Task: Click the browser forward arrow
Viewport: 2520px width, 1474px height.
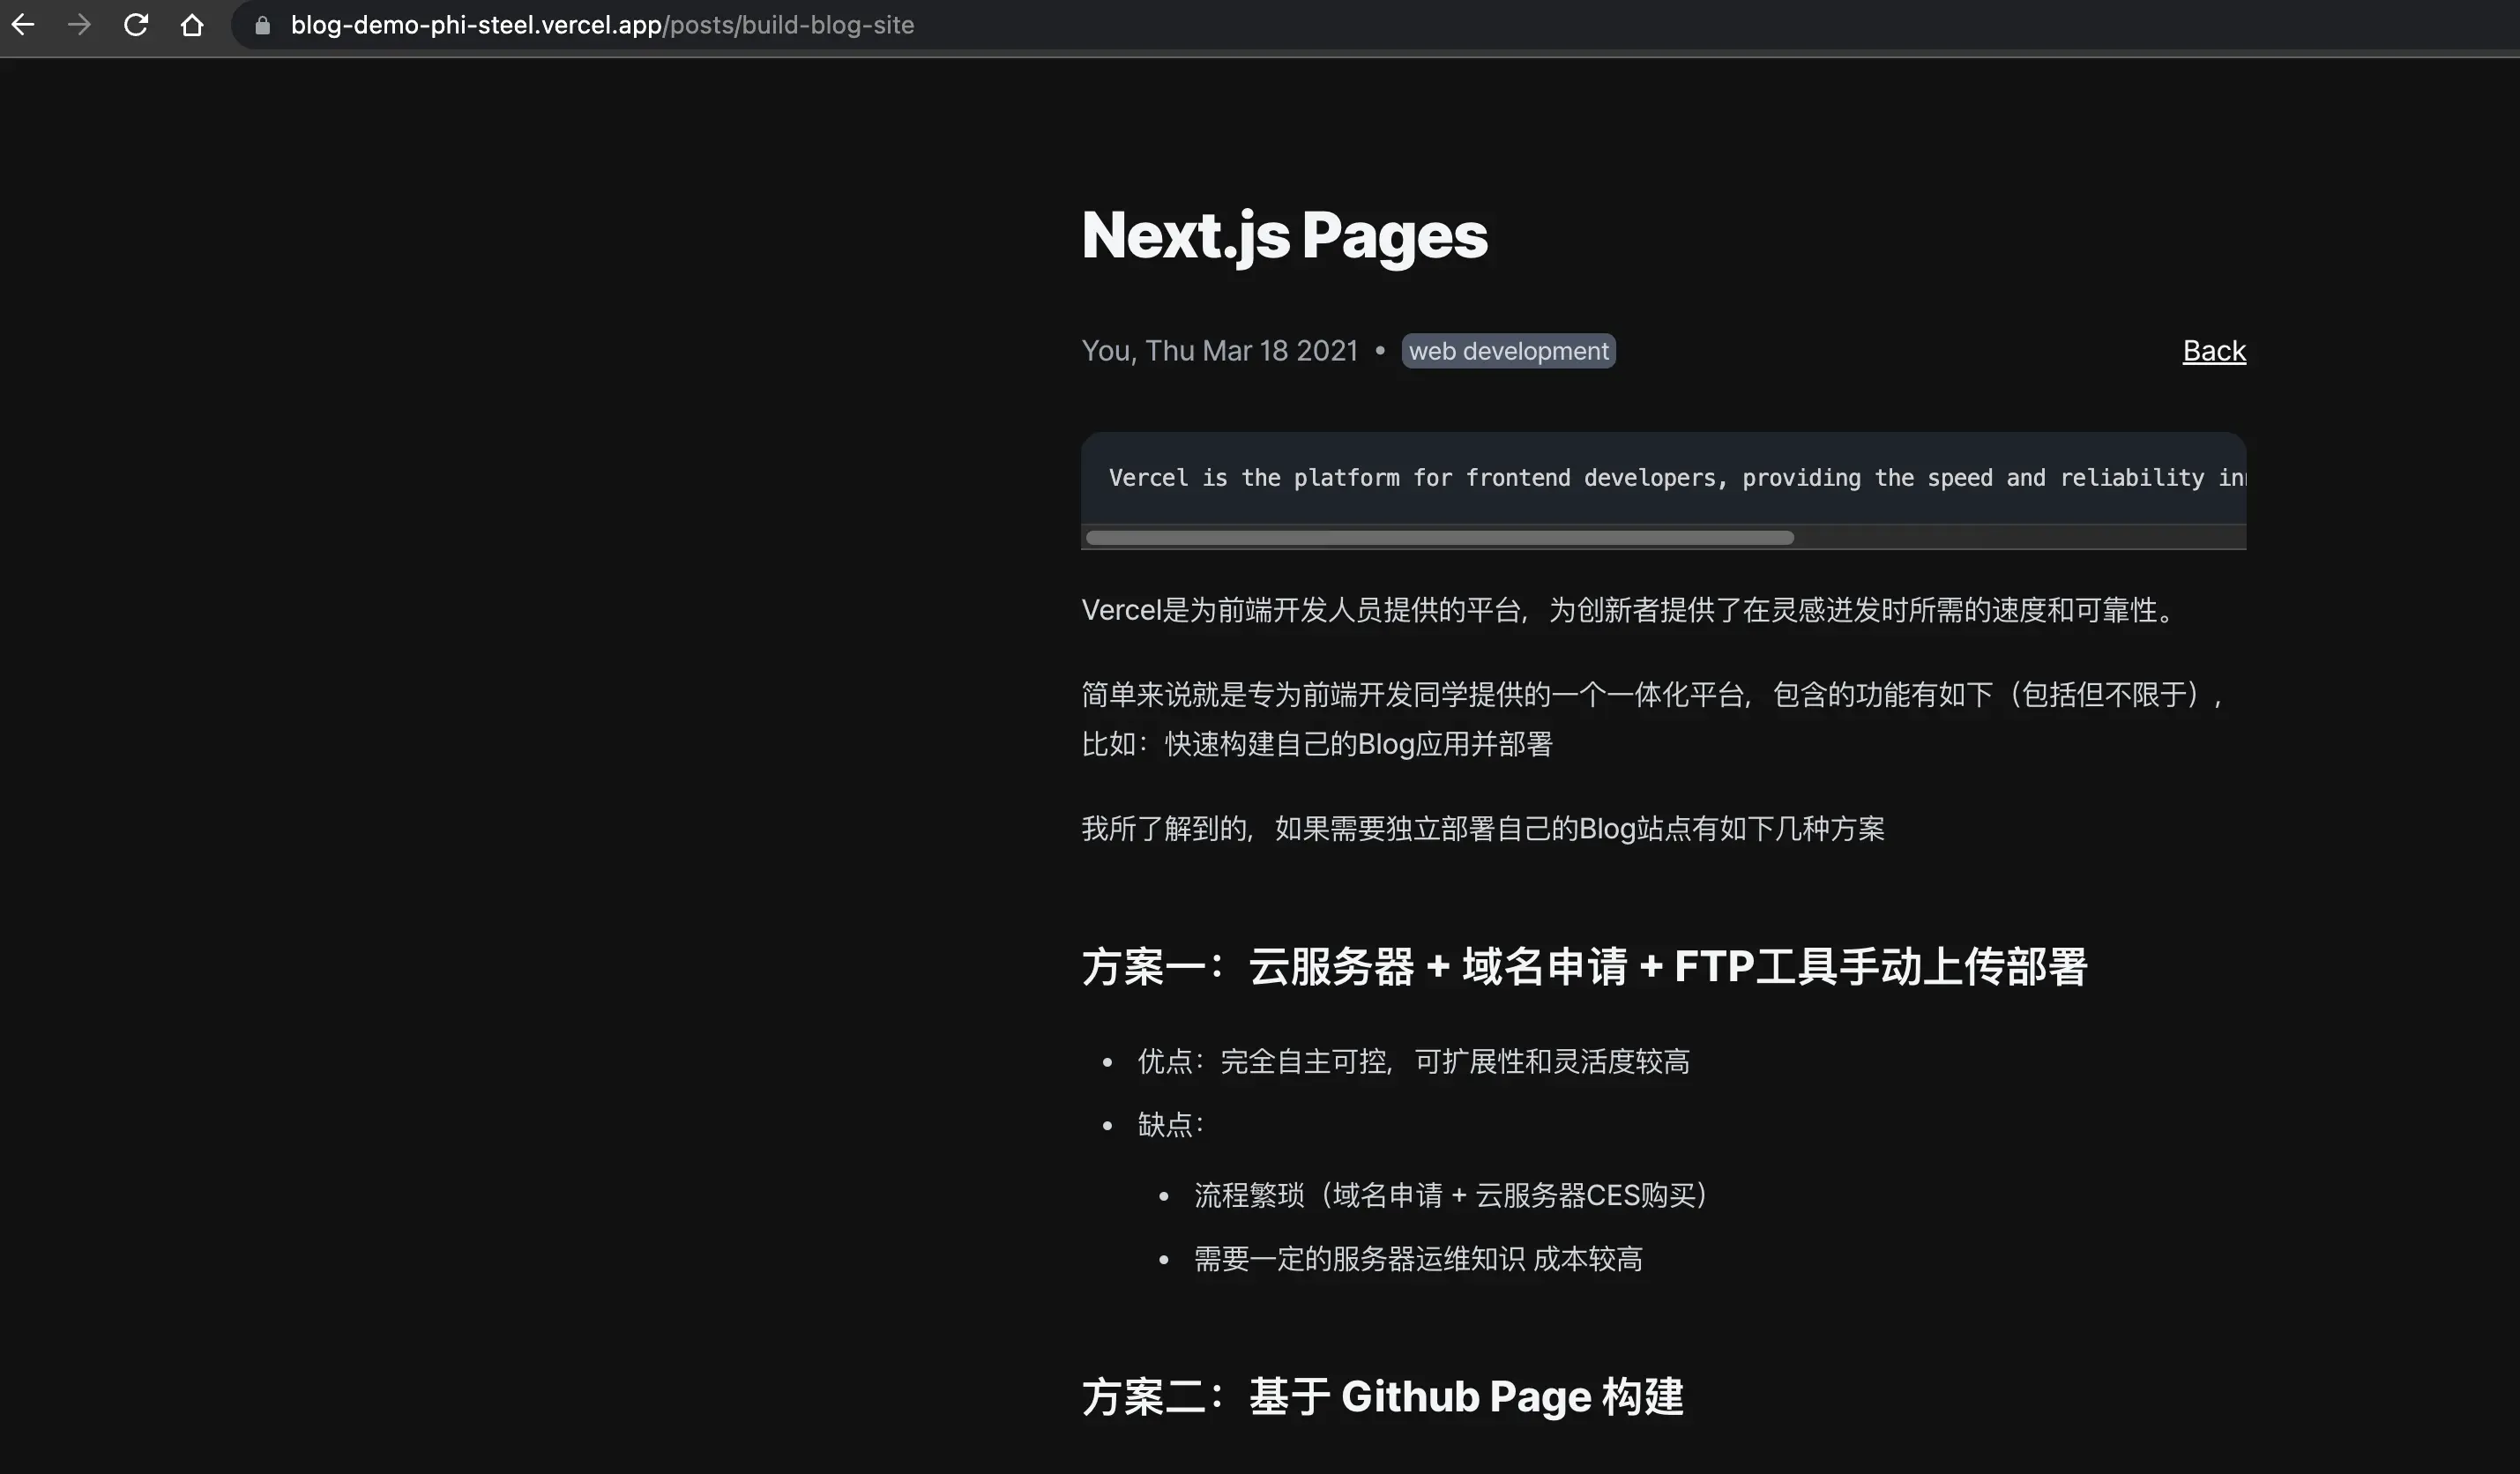Action: point(79,25)
